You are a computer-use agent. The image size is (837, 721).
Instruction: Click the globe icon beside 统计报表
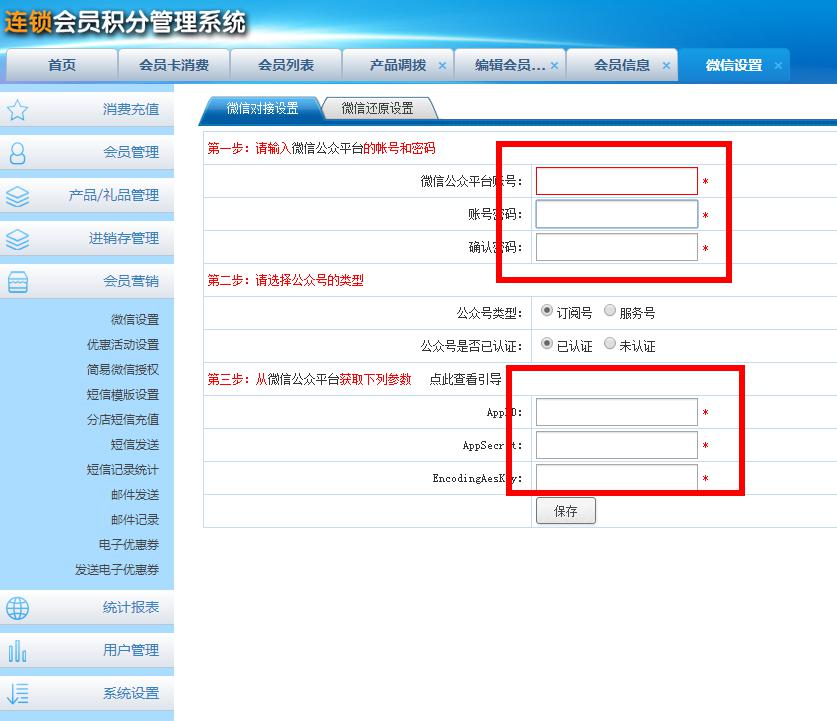(17, 608)
